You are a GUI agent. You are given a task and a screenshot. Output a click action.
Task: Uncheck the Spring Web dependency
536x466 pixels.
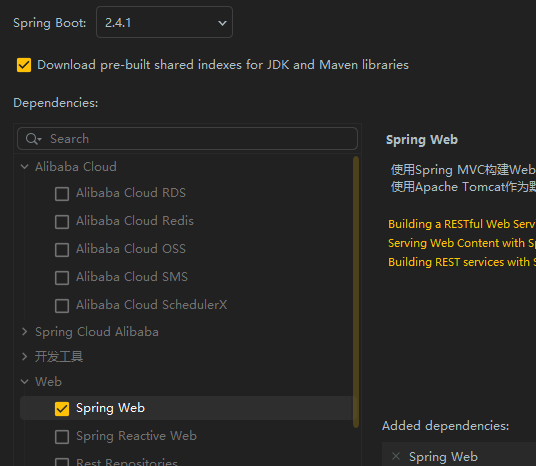click(x=62, y=409)
